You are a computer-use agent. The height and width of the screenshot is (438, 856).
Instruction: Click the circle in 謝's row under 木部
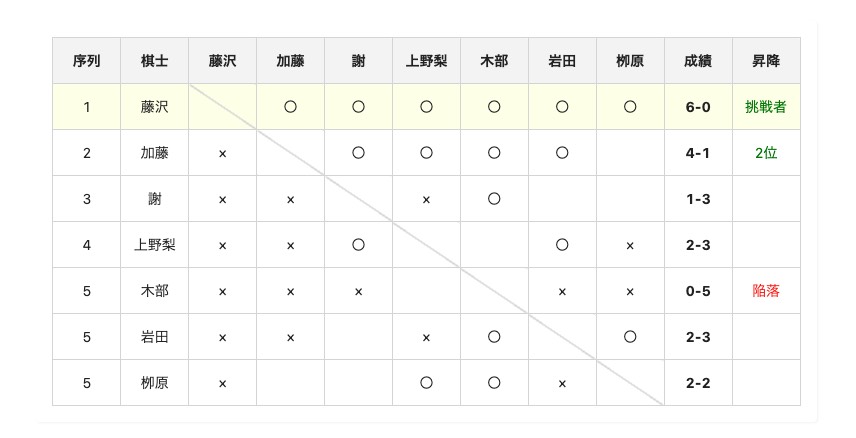point(494,199)
